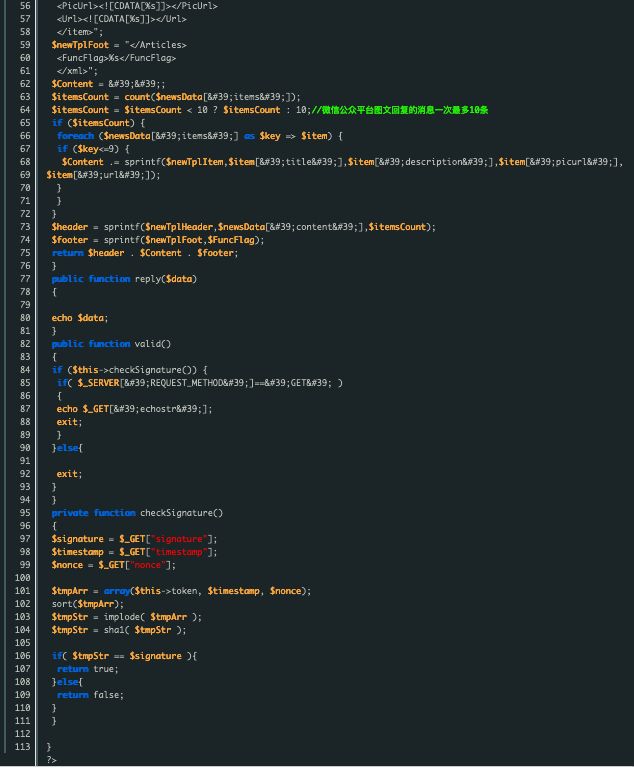Click '$newTplHeader' argument on line 73
The image size is (634, 768).
pyautogui.click(x=179, y=227)
